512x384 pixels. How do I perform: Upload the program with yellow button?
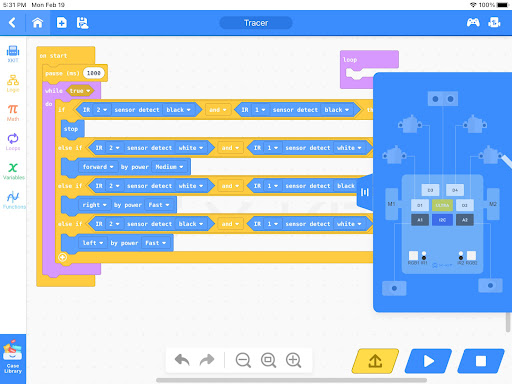[375, 361]
